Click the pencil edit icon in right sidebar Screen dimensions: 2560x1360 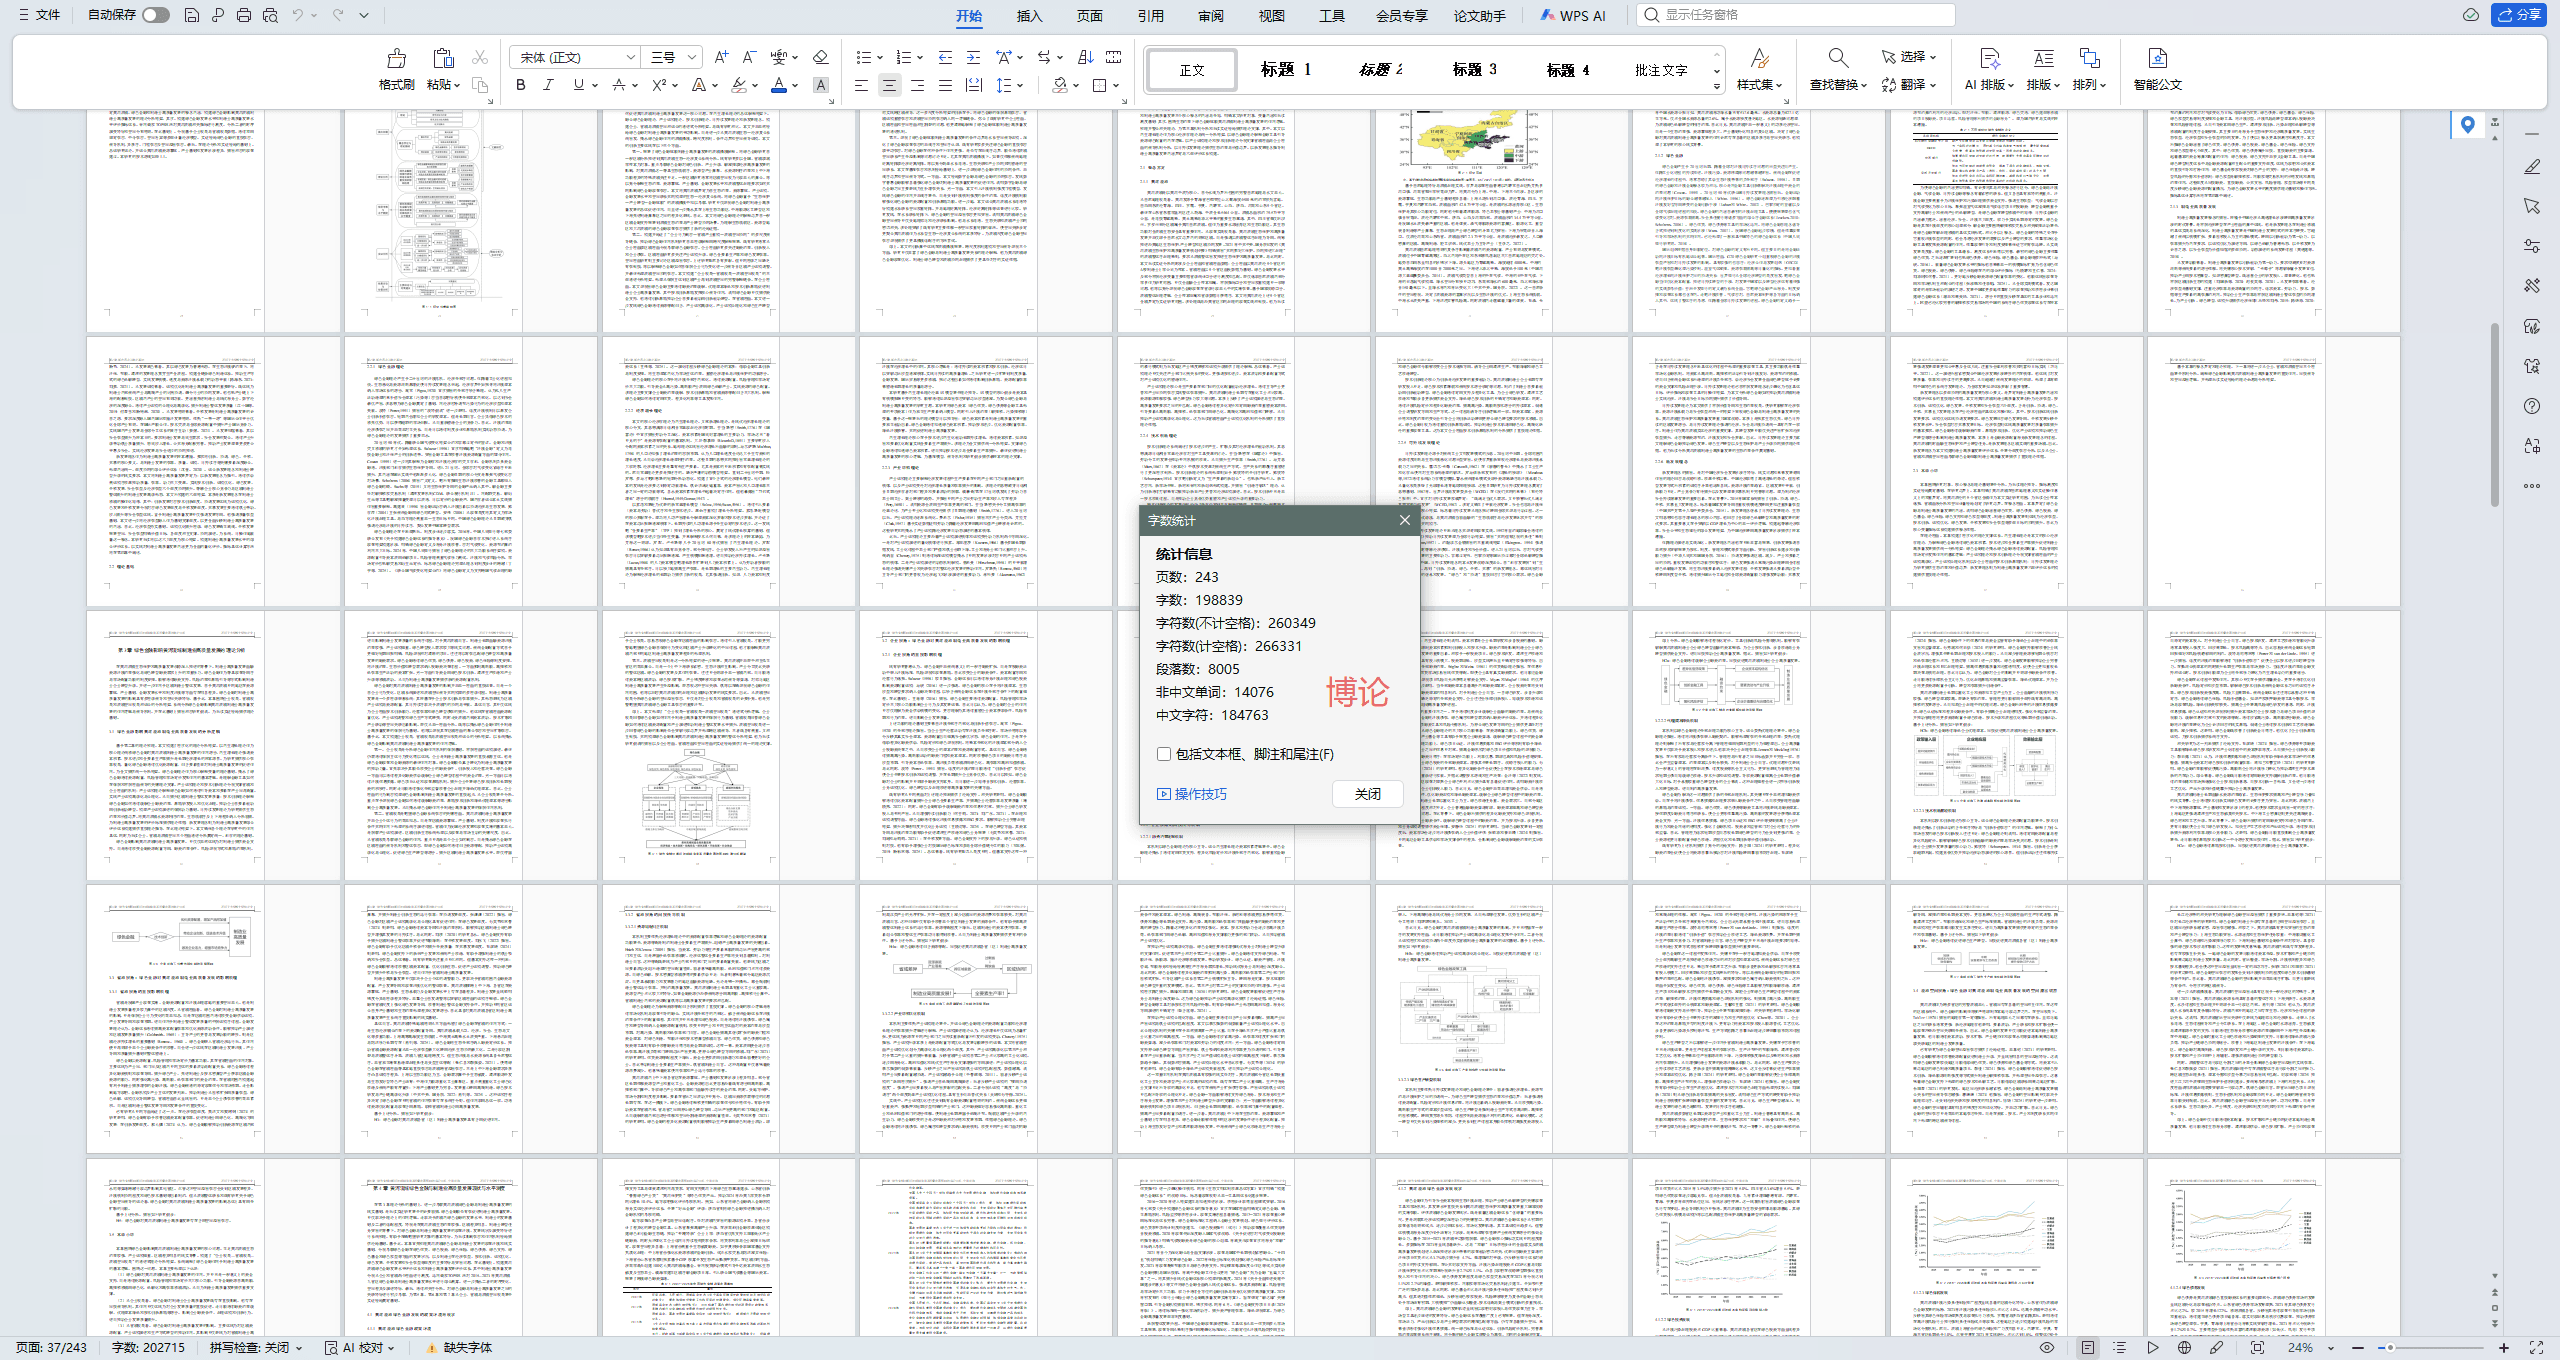pos(2532,166)
